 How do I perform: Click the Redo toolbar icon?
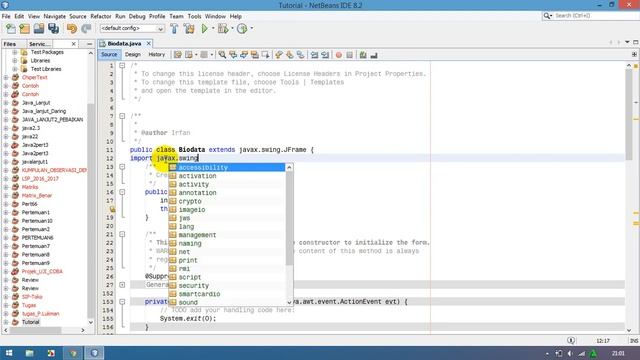(86, 29)
